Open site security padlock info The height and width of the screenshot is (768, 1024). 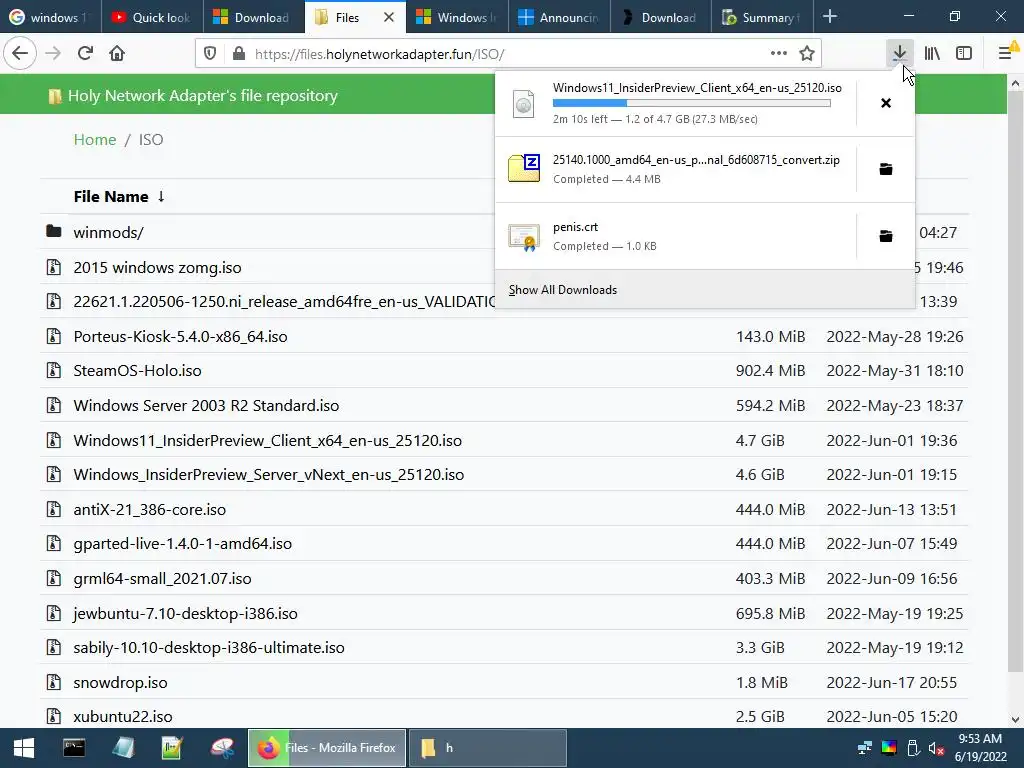click(x=239, y=54)
